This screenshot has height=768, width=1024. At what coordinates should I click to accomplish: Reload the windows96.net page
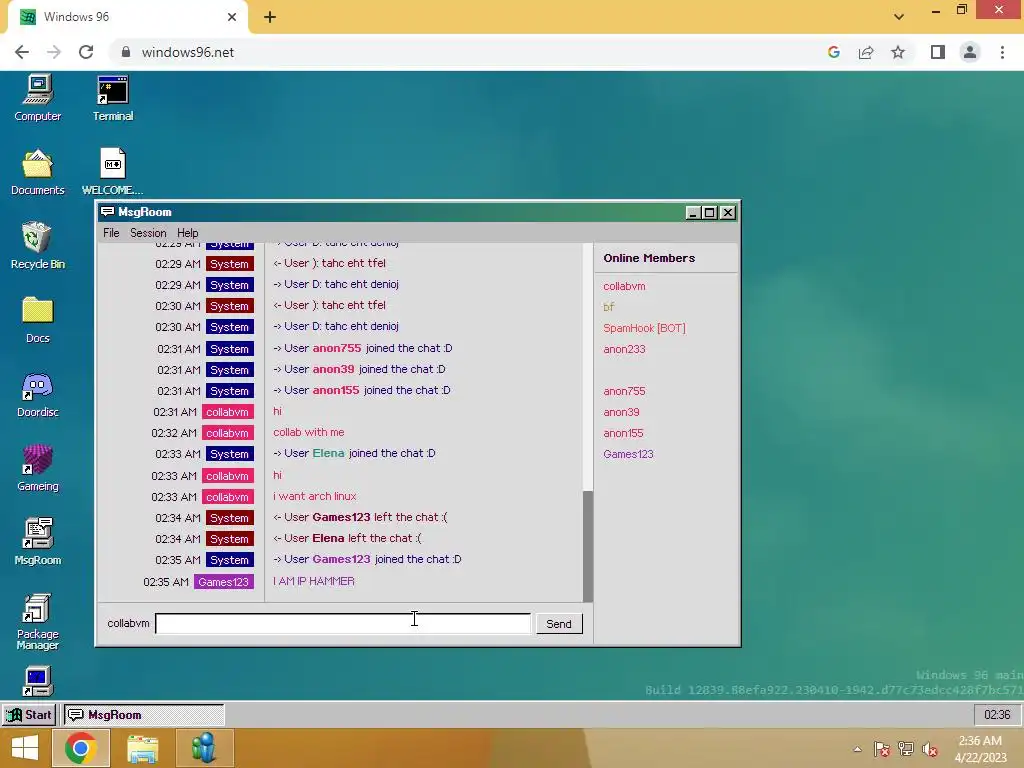86,52
